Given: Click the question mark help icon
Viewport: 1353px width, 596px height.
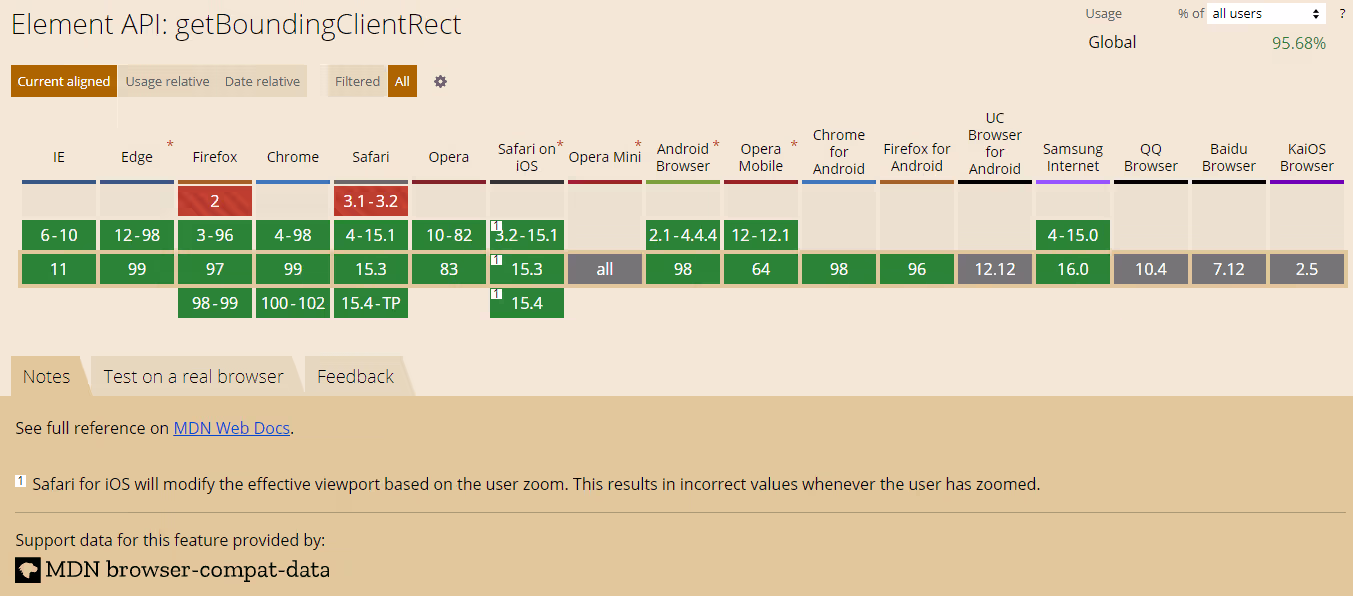Looking at the screenshot, I should click(x=1342, y=14).
